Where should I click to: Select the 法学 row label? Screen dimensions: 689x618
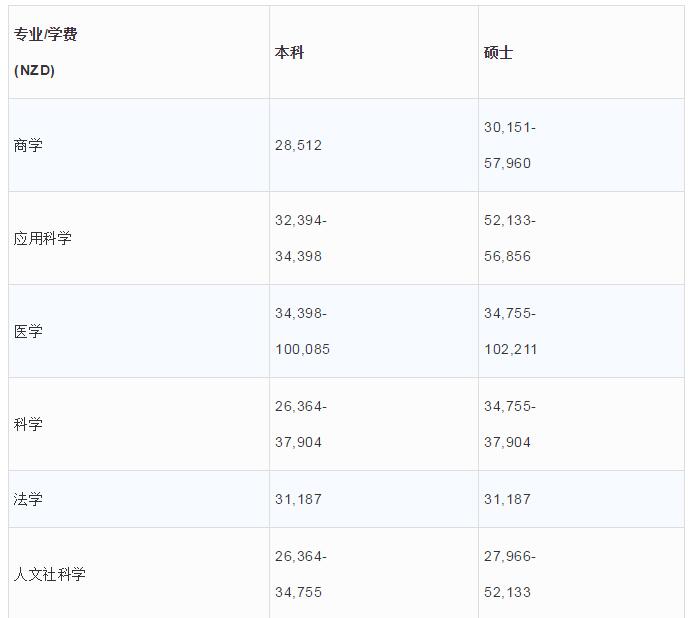[x=28, y=499]
